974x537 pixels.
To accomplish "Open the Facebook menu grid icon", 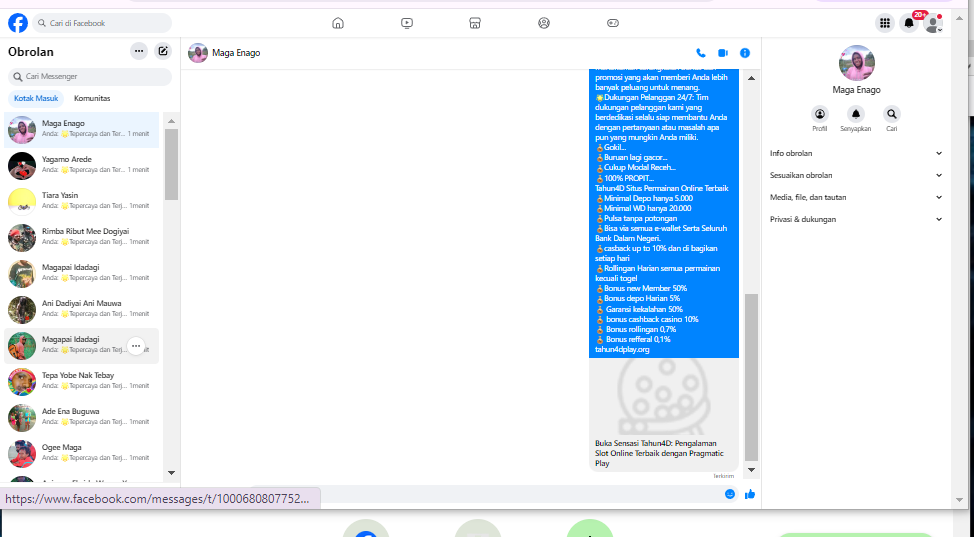I will tap(885, 23).
